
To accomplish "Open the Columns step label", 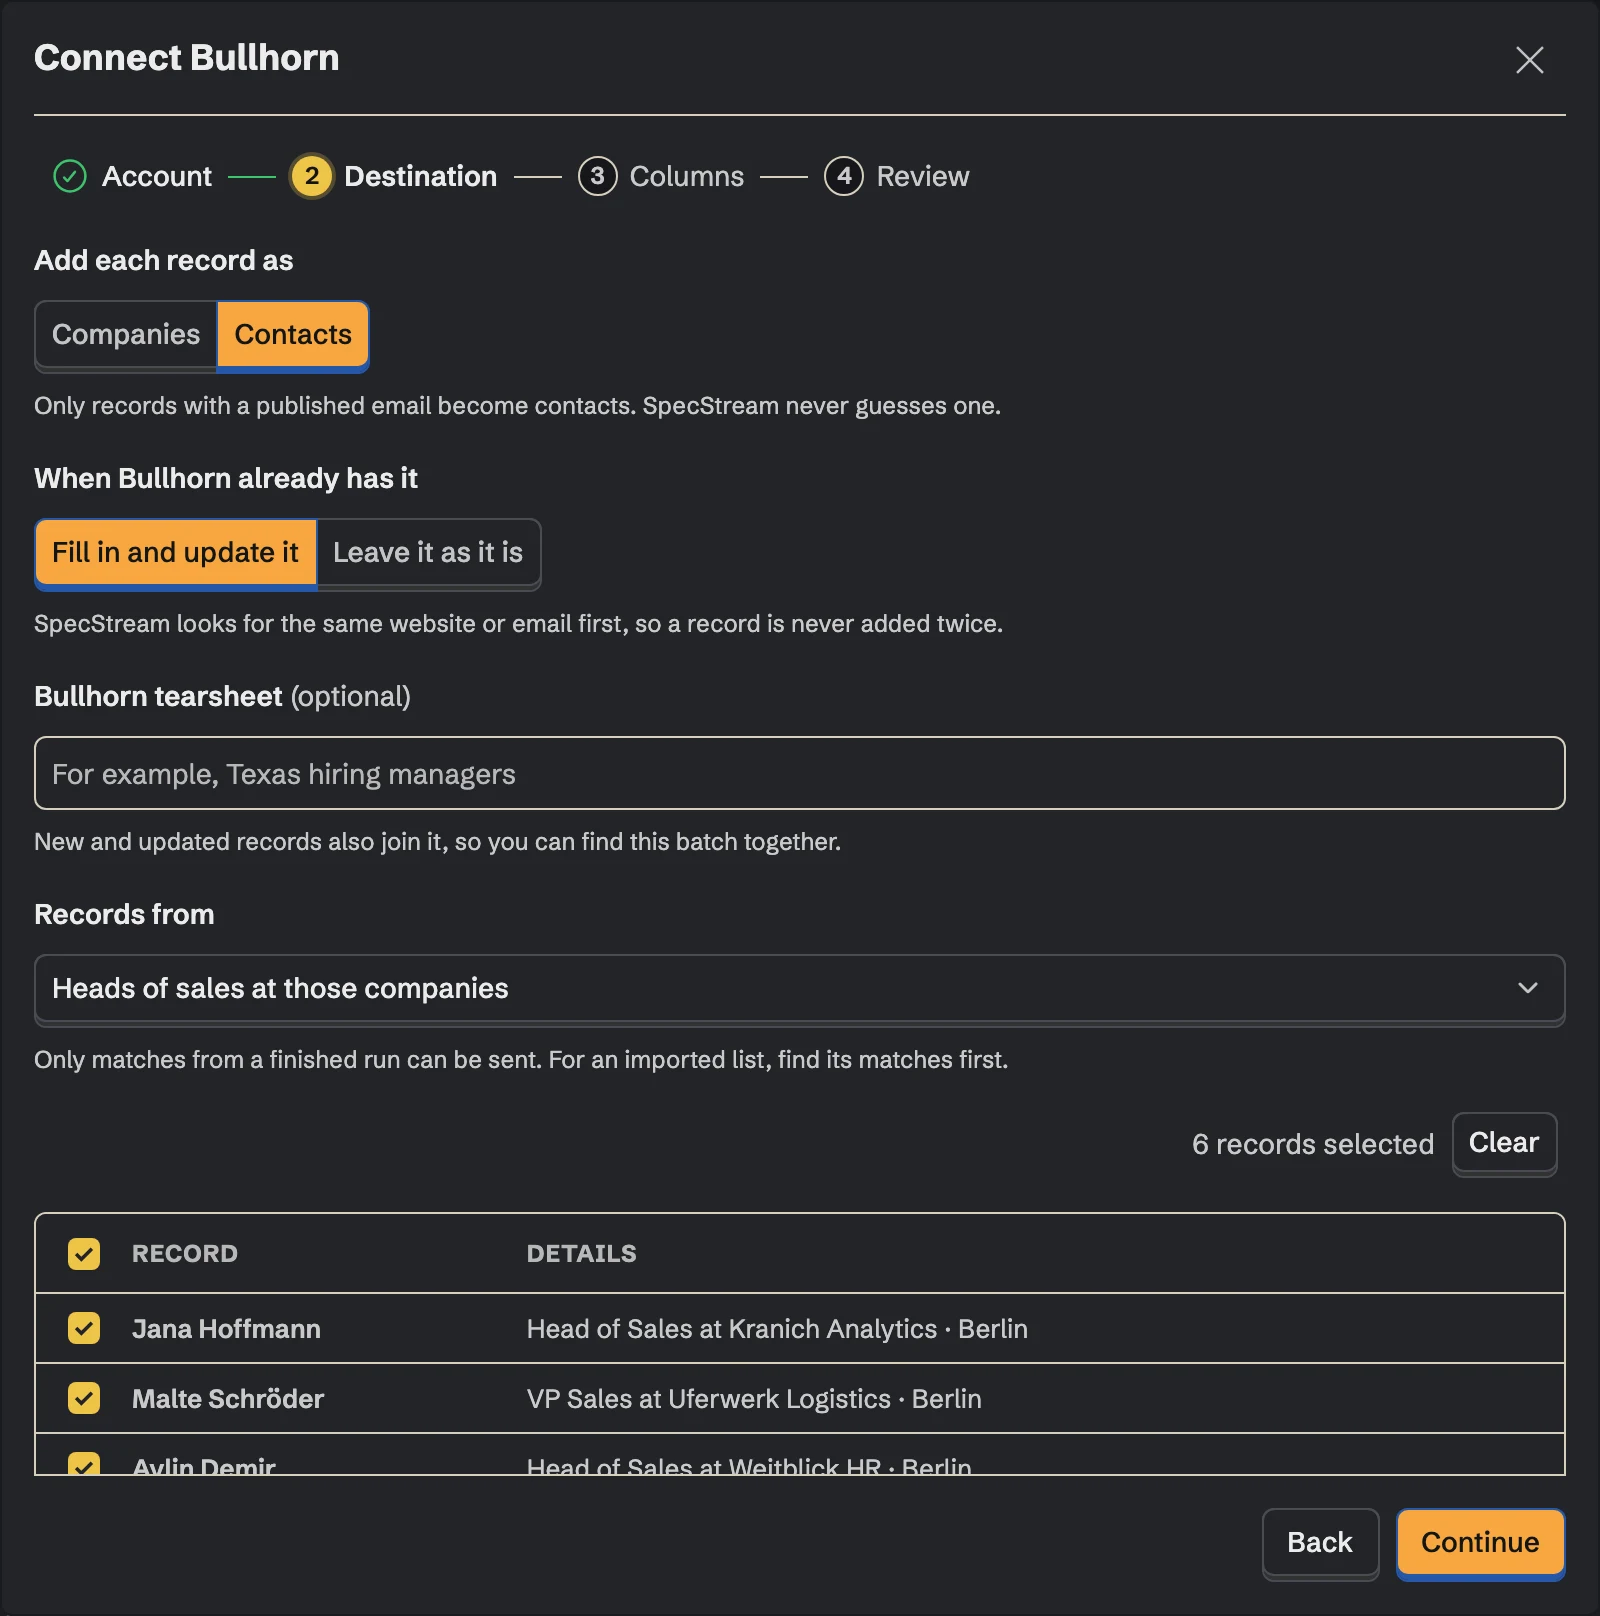I will (687, 177).
